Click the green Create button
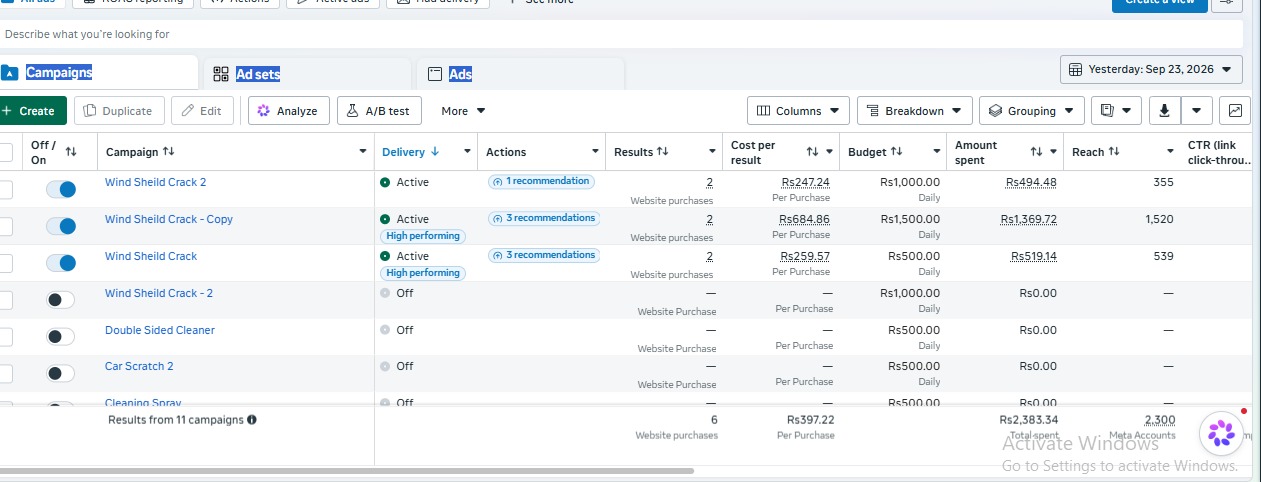The width and height of the screenshot is (1261, 482). (32, 111)
